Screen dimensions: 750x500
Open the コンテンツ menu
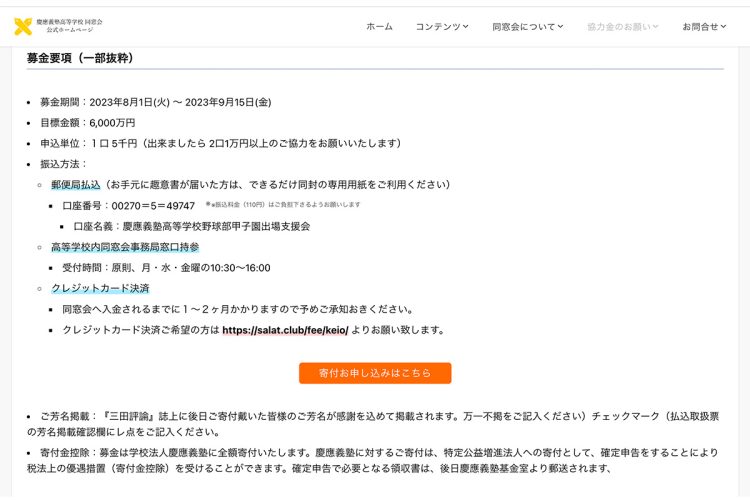(x=441, y=27)
